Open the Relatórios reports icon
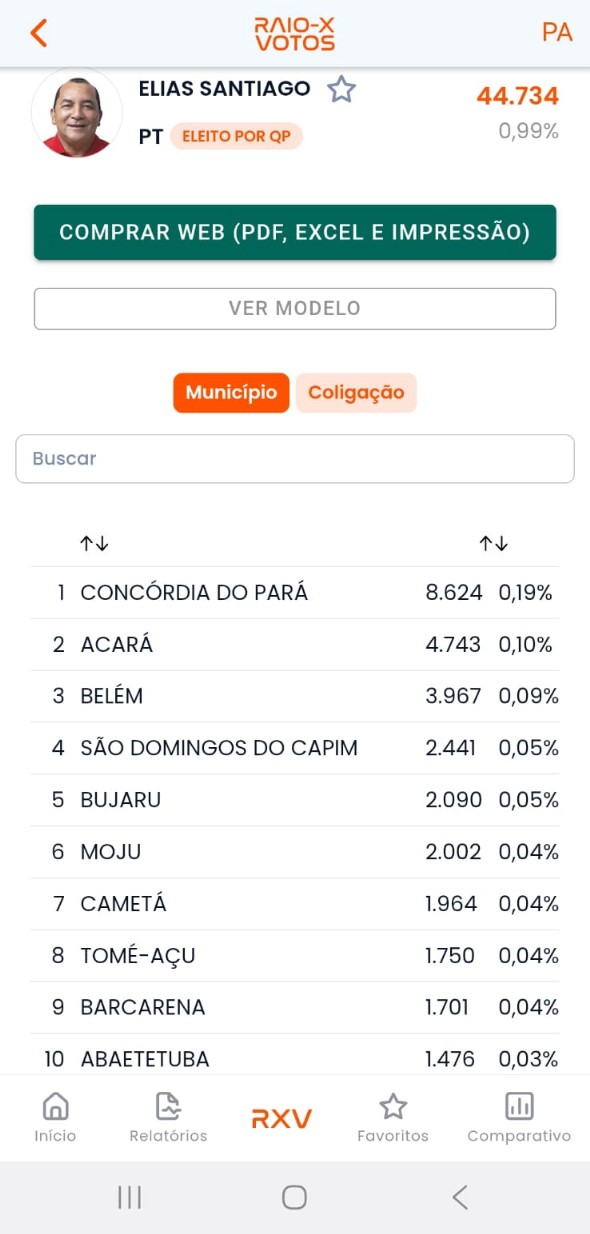Viewport: 590px width, 1234px height. click(168, 1106)
